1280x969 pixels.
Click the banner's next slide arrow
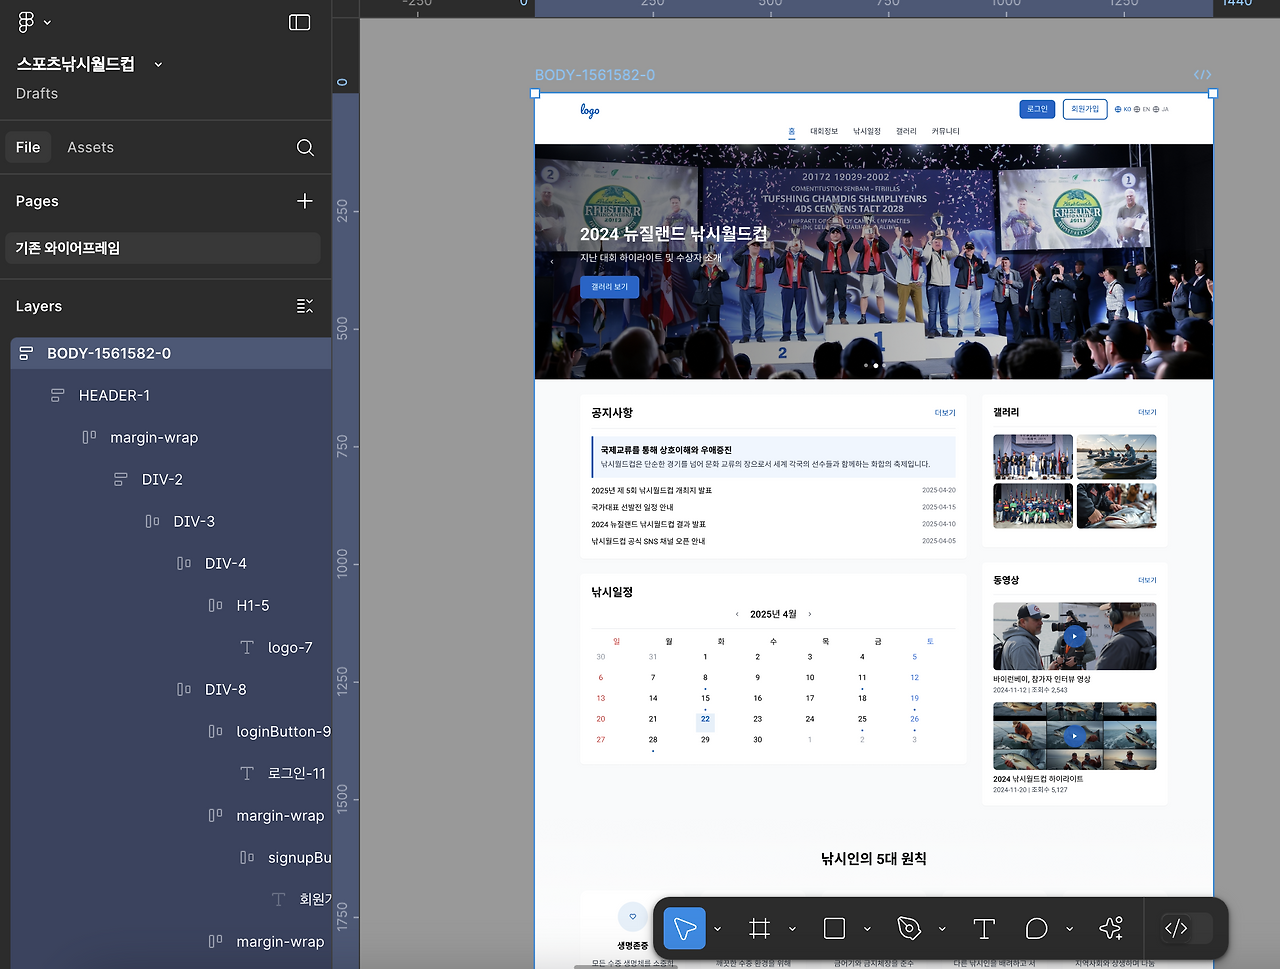click(1196, 262)
